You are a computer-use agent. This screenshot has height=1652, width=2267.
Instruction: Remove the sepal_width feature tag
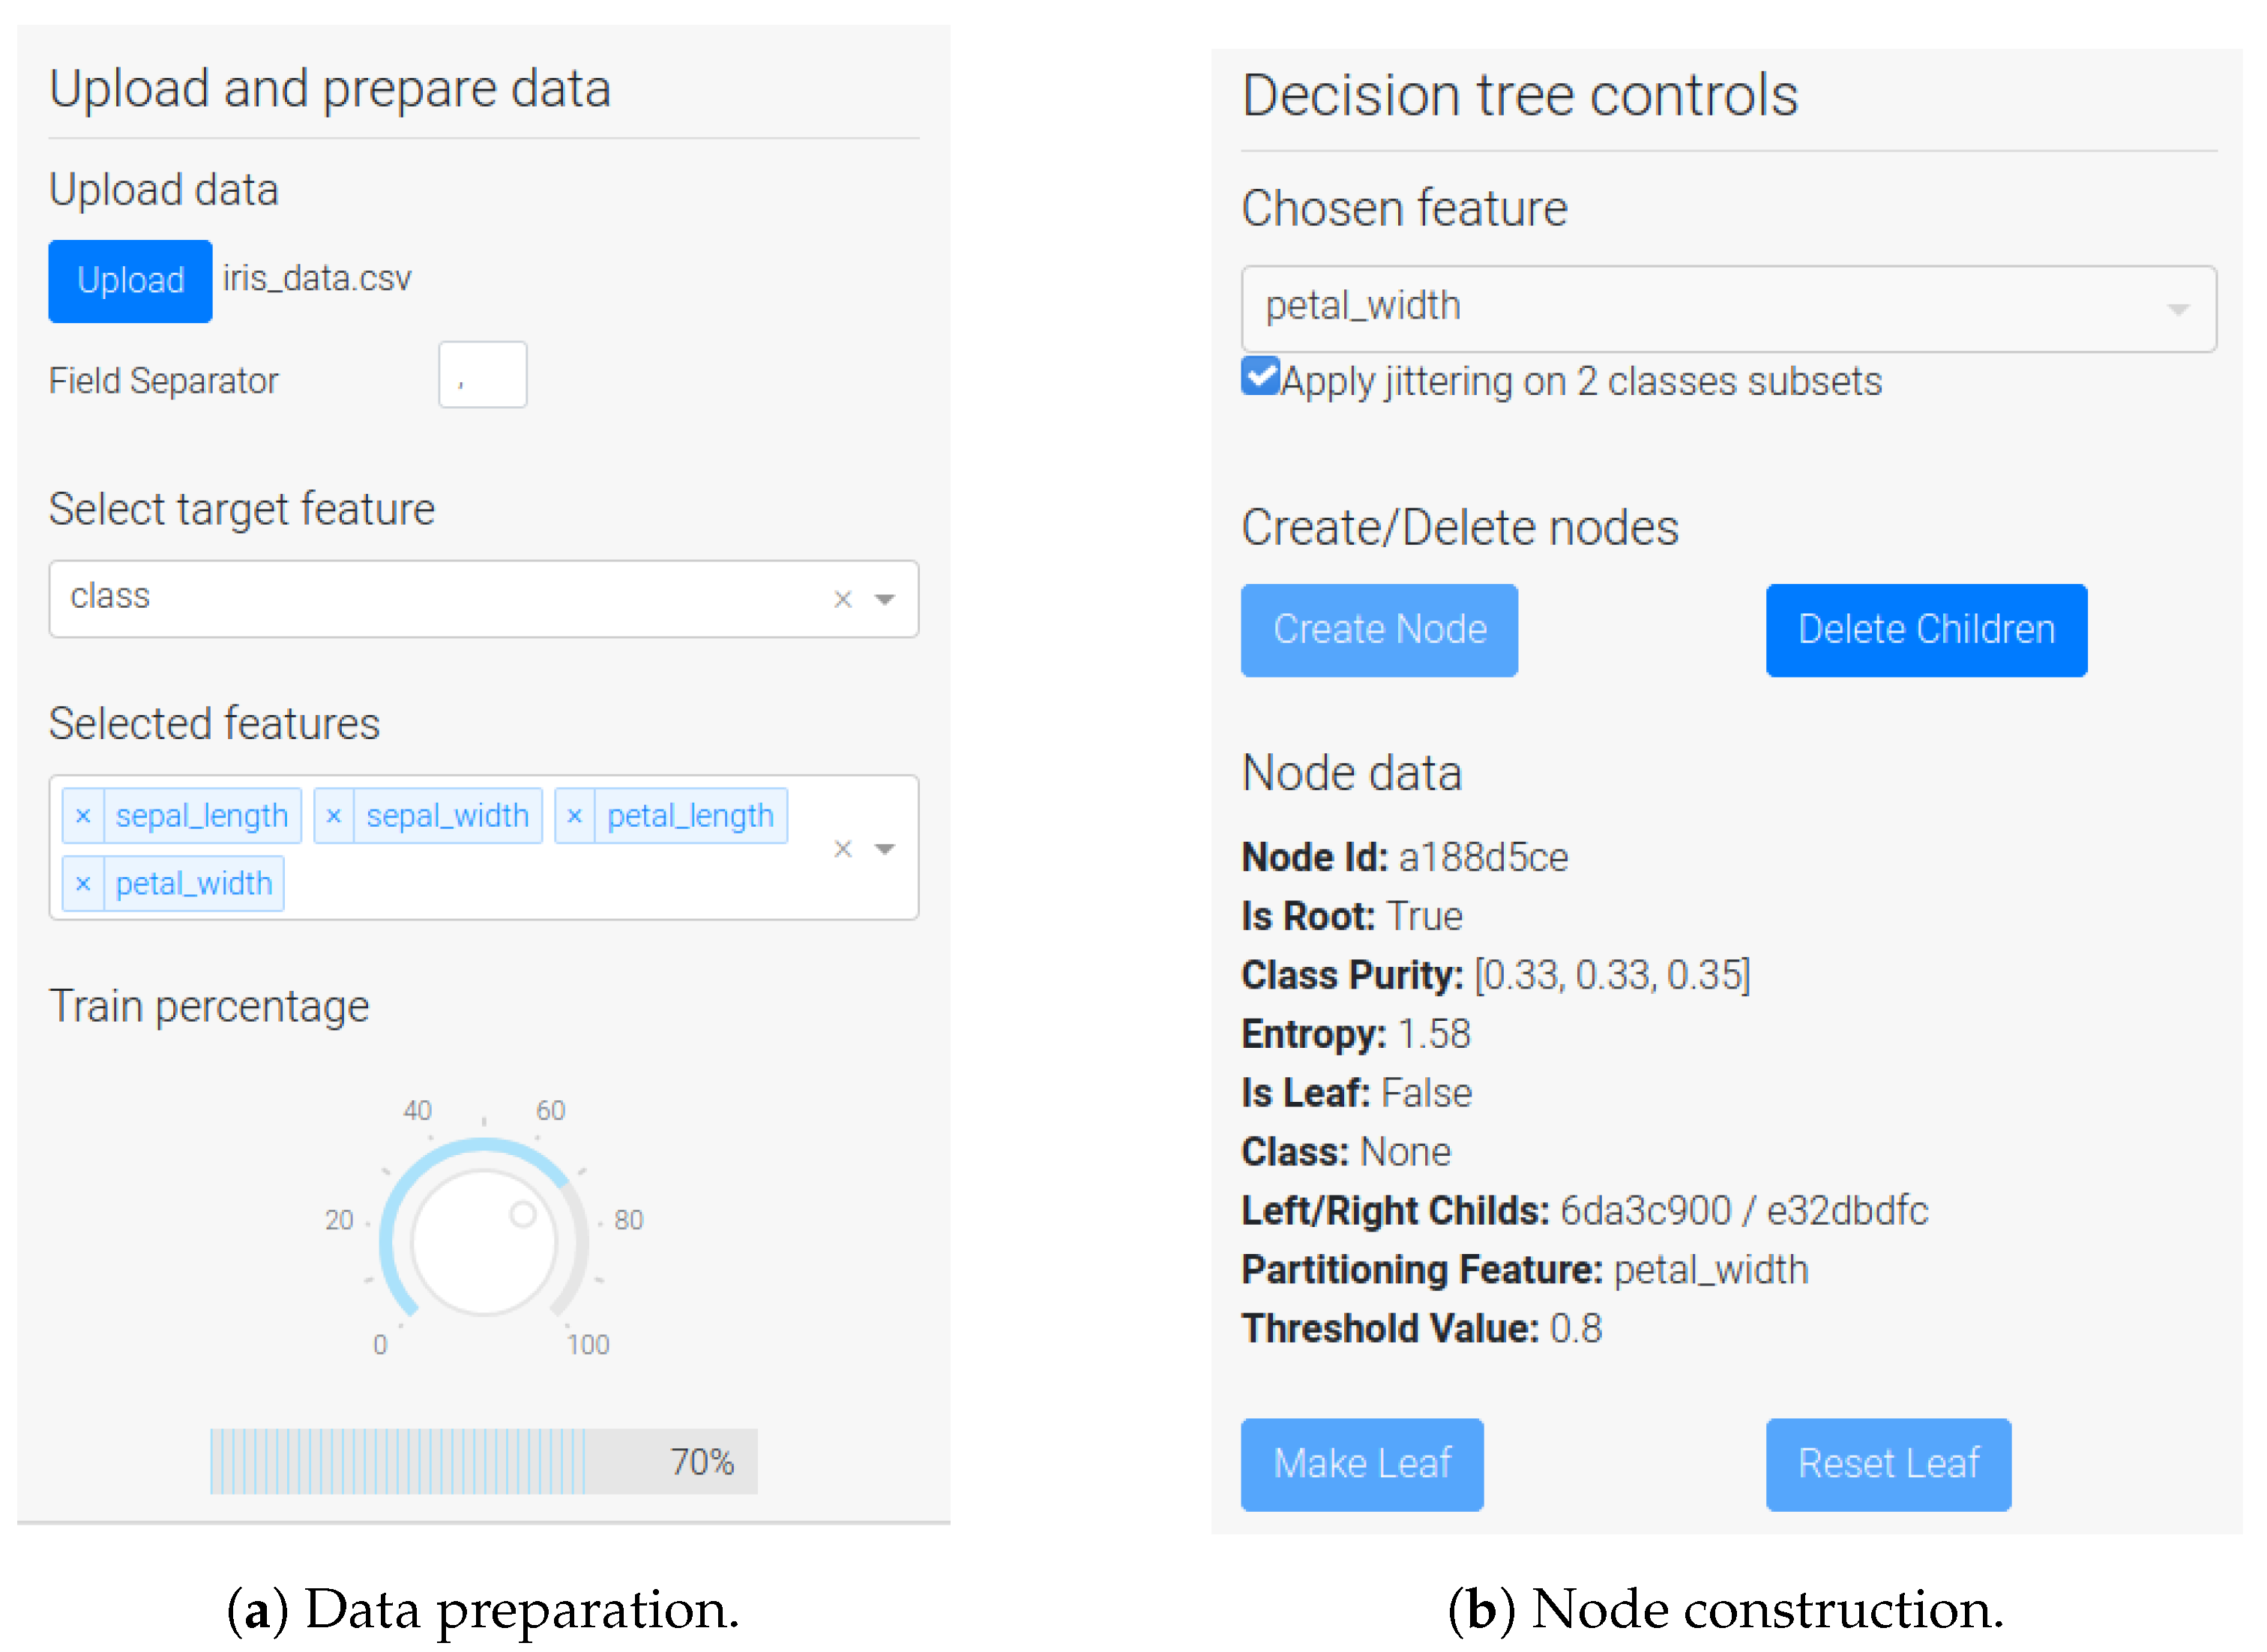[x=334, y=816]
